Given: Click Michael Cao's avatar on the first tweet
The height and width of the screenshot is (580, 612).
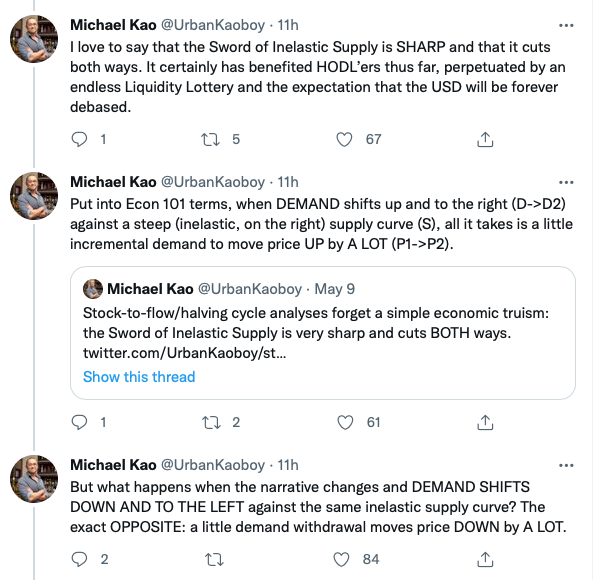Looking at the screenshot, I should [x=33, y=40].
